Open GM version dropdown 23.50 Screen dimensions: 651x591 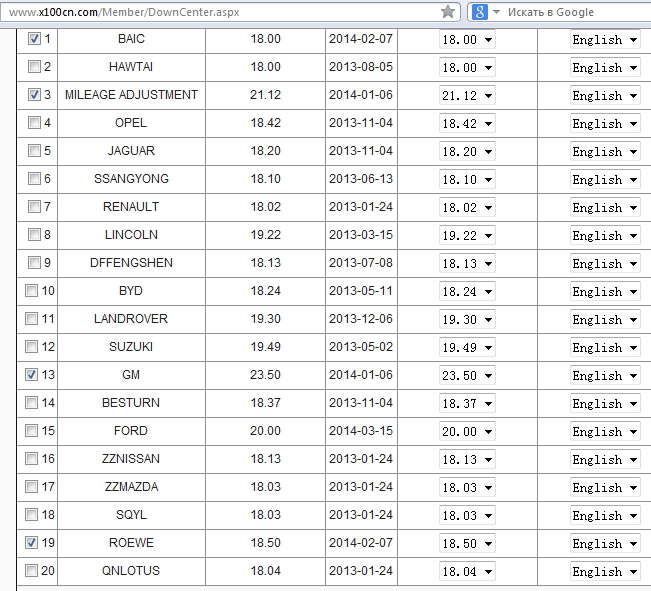pyautogui.click(x=467, y=376)
